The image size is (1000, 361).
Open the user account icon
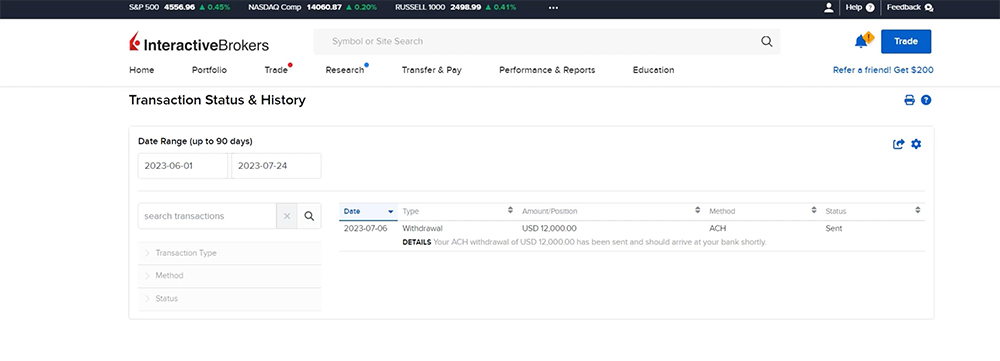828,8
